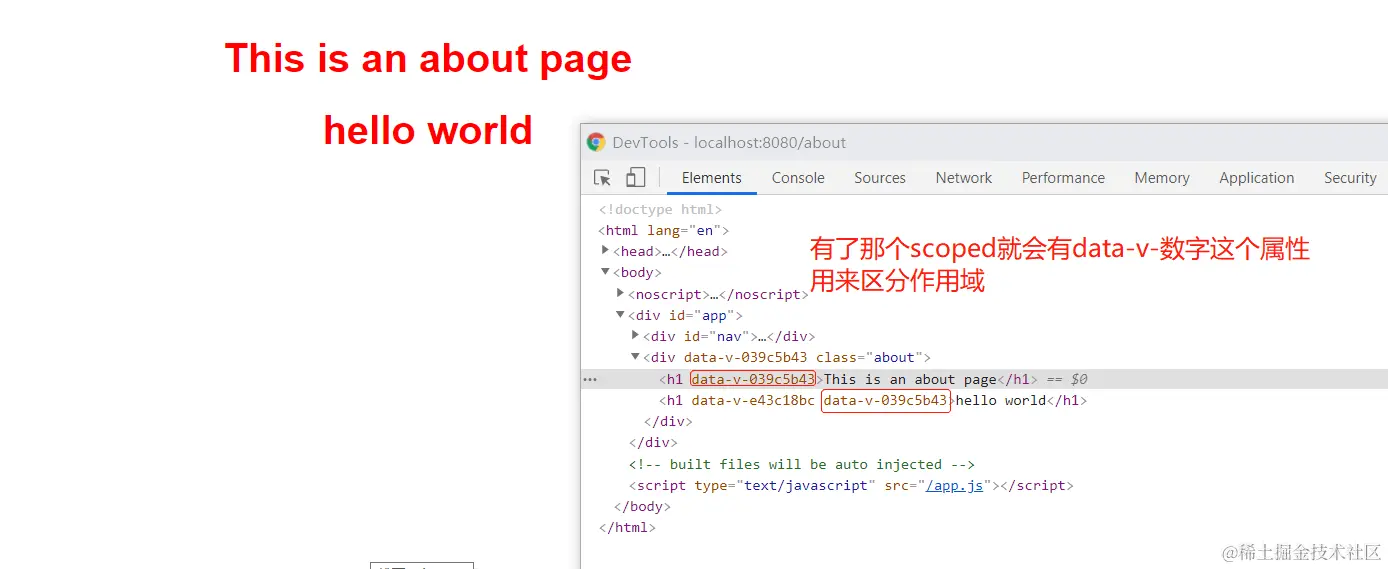Select the html lang="en" line
The width and height of the screenshot is (1388, 569).
pos(664,230)
